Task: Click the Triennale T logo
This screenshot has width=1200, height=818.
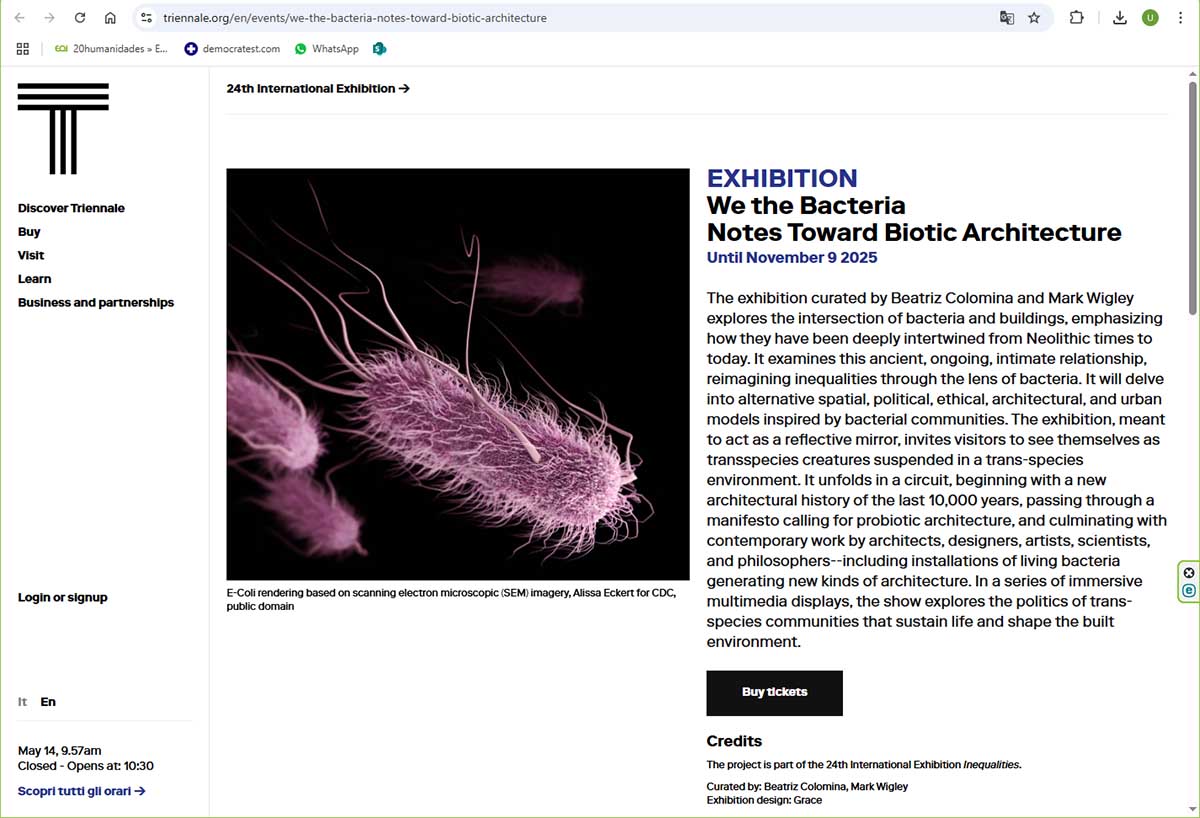Action: point(63,128)
